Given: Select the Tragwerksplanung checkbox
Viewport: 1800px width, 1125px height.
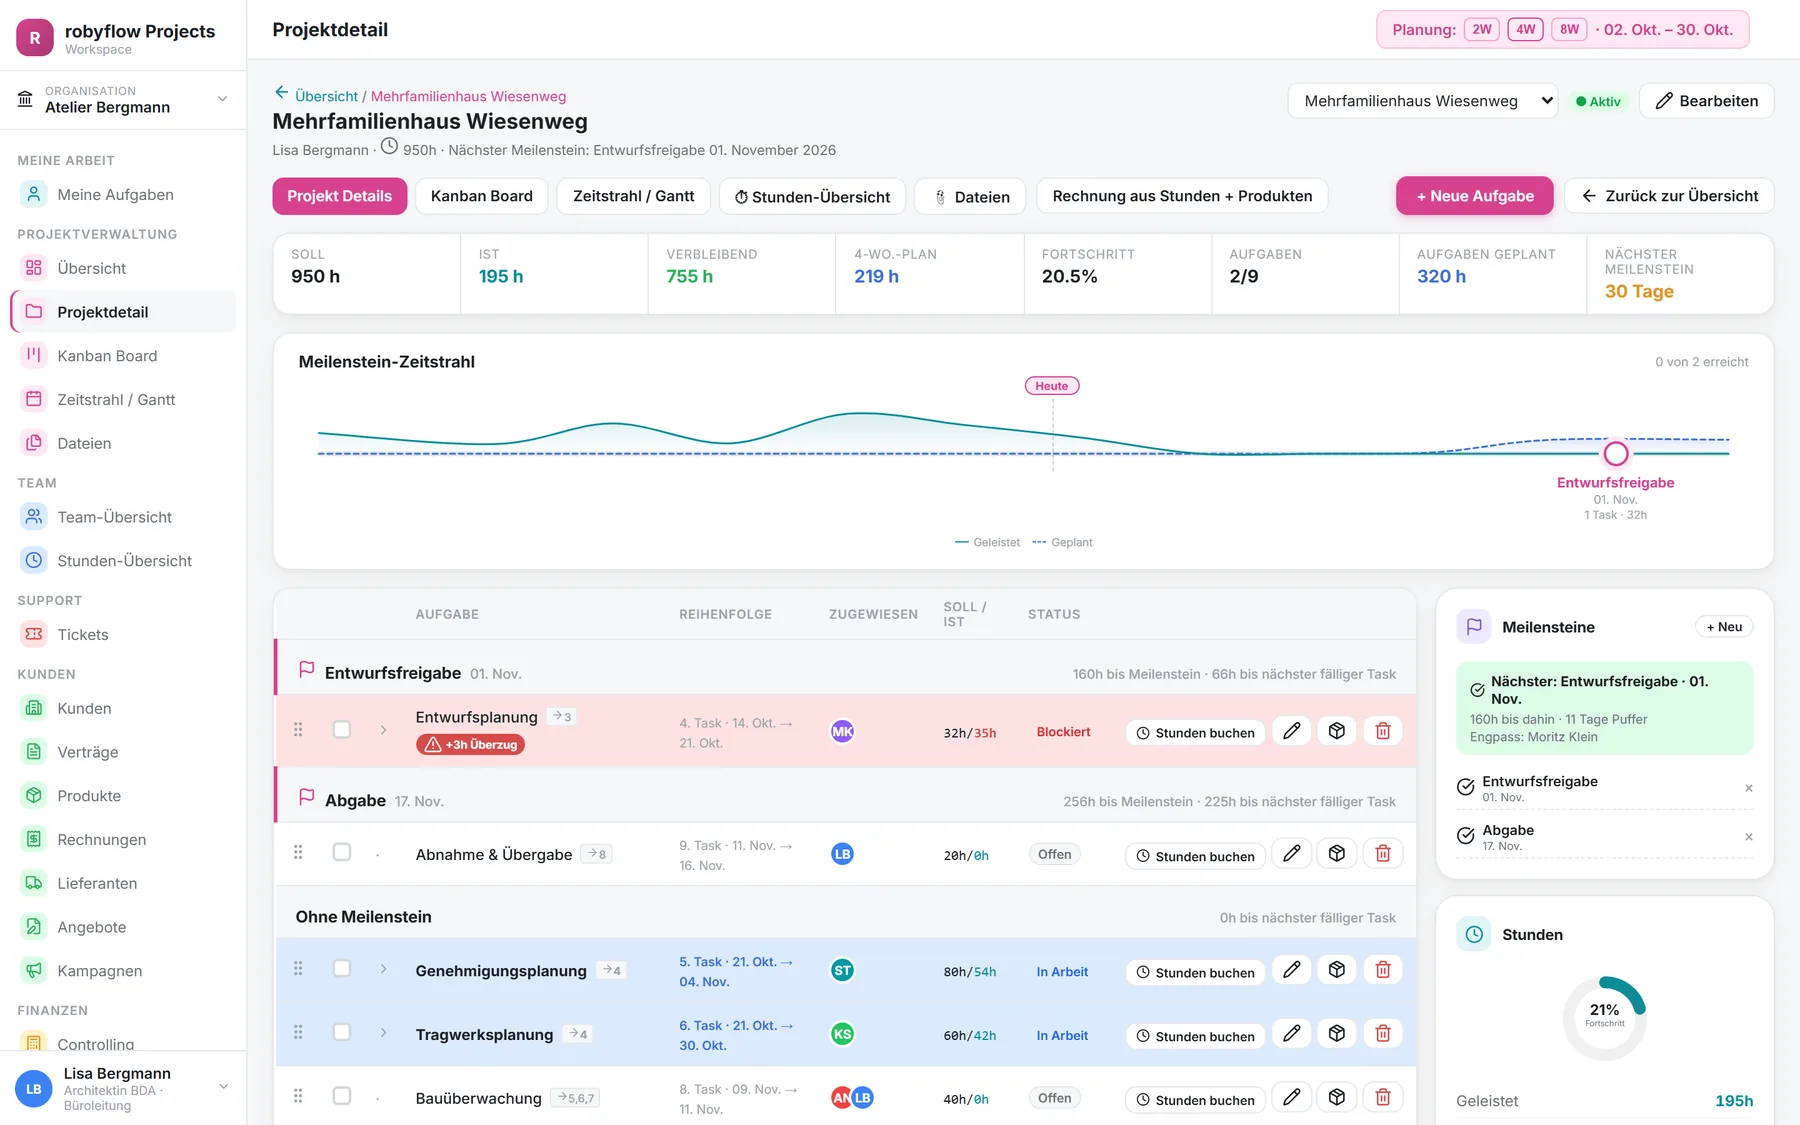Looking at the screenshot, I should pyautogui.click(x=342, y=1033).
